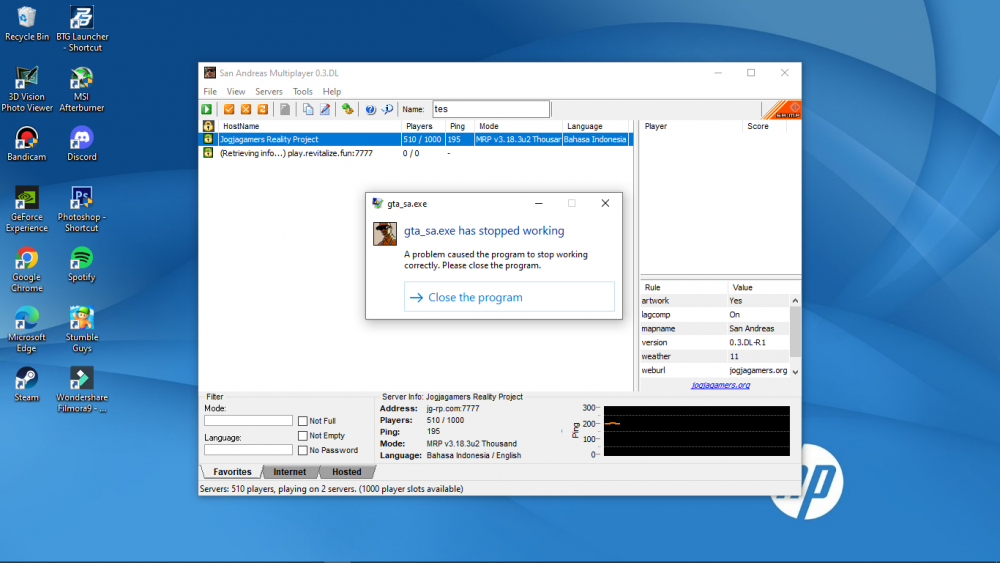This screenshot has height=563, width=1000.
Task: Open the View menu
Action: [x=235, y=91]
